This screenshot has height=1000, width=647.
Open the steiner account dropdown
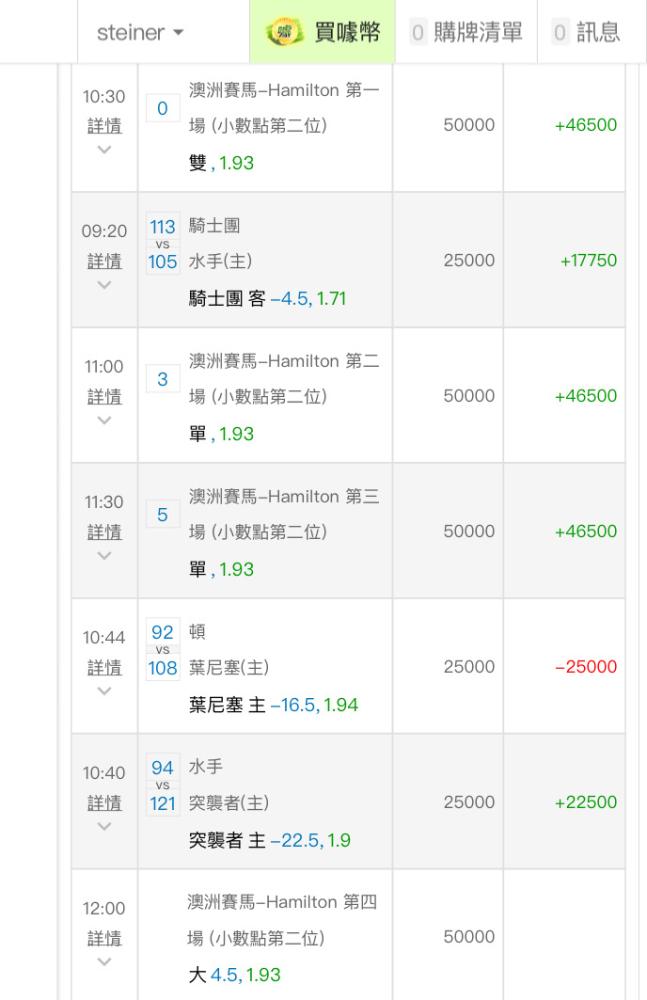tap(140, 32)
